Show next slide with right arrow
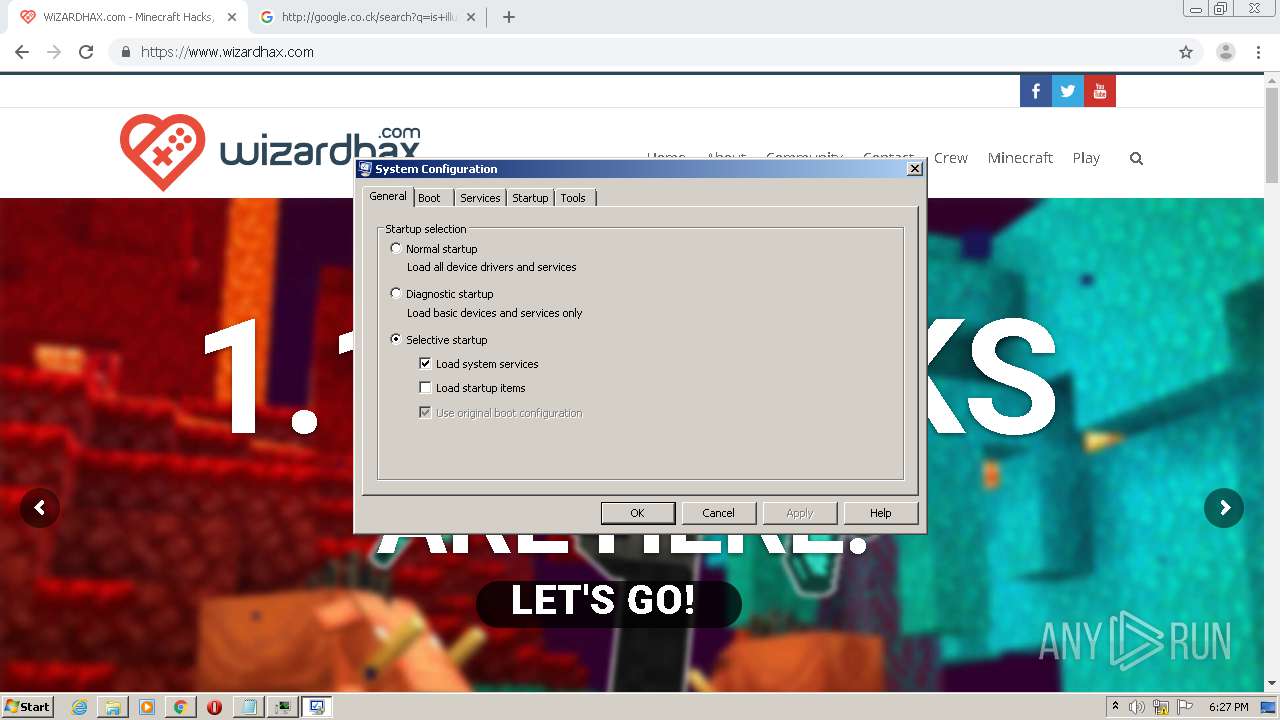Image resolution: width=1280 pixels, height=720 pixels. (x=1224, y=508)
